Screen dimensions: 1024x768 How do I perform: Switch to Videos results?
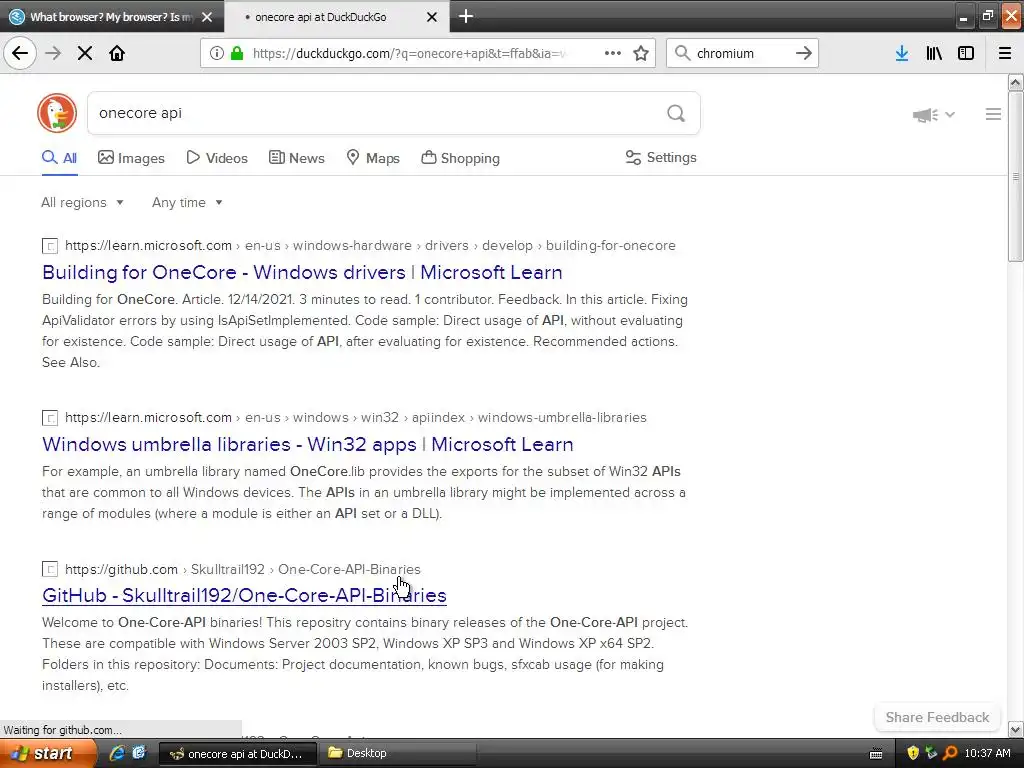[217, 158]
